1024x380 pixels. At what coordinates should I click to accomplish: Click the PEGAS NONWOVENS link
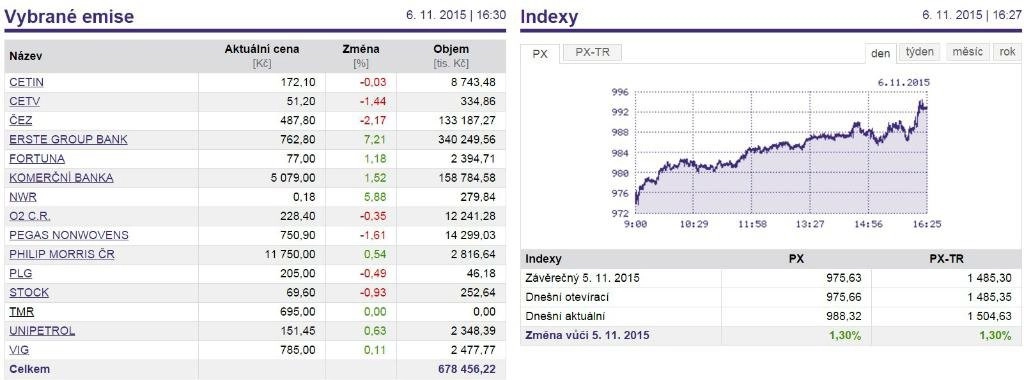click(x=69, y=235)
